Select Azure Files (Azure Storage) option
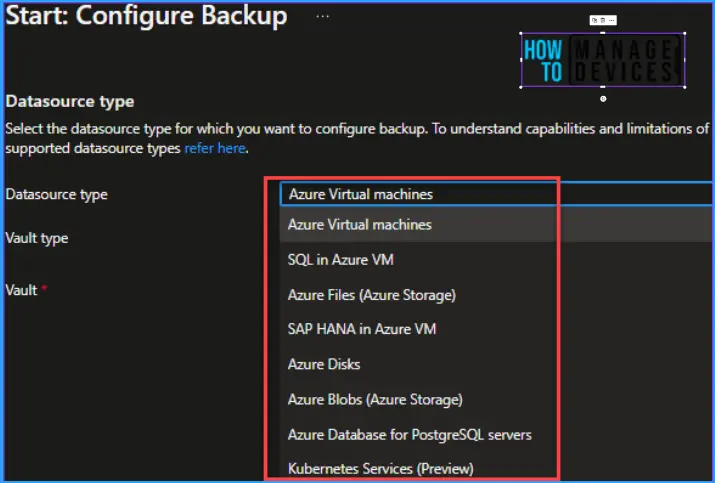Image resolution: width=715 pixels, height=483 pixels. tap(497, 295)
